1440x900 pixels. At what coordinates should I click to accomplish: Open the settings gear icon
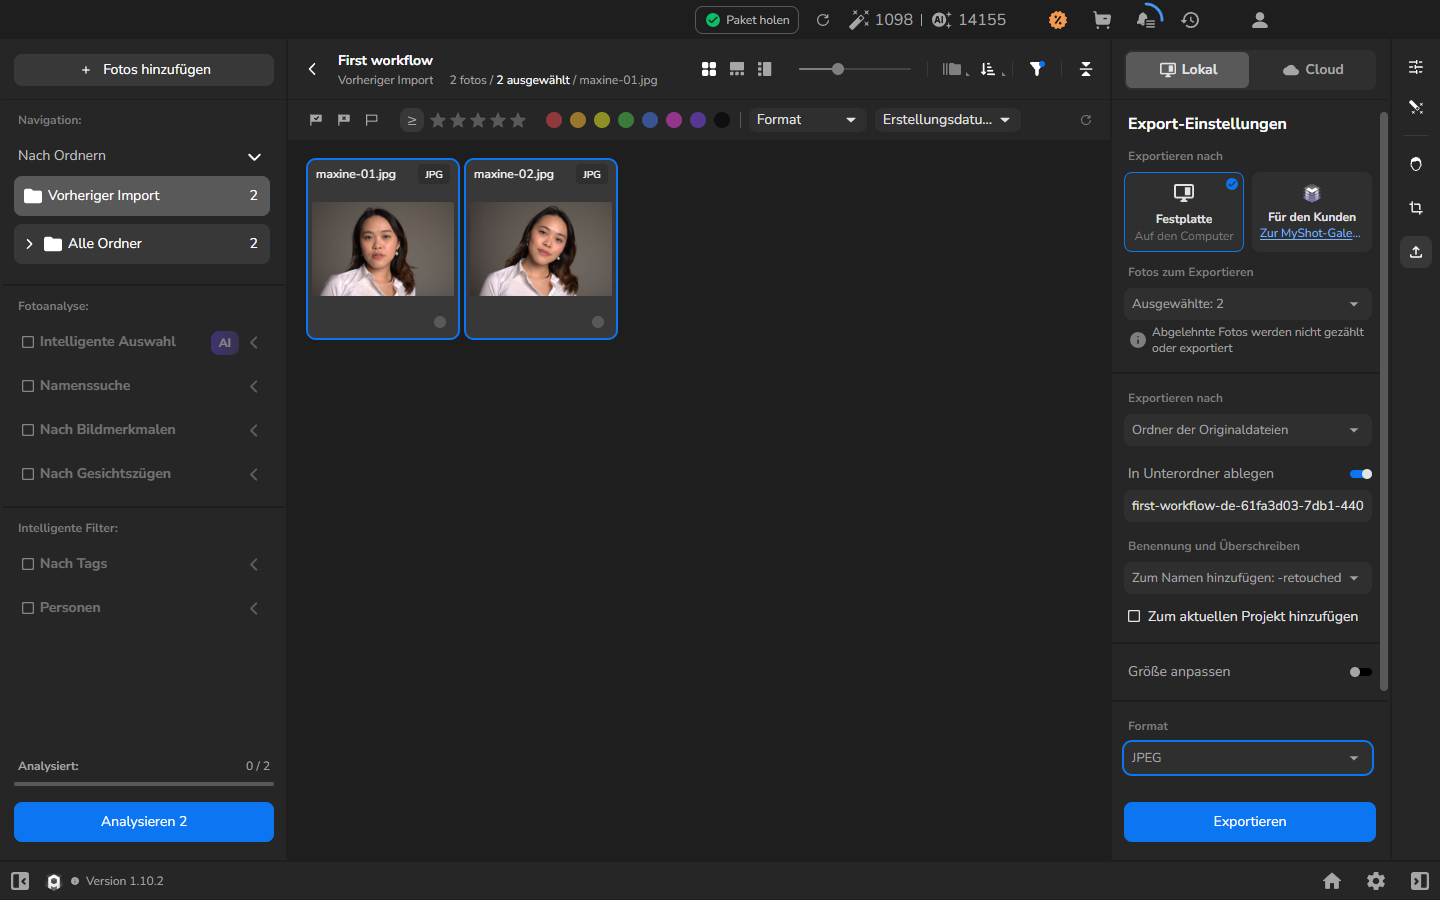[1376, 881]
